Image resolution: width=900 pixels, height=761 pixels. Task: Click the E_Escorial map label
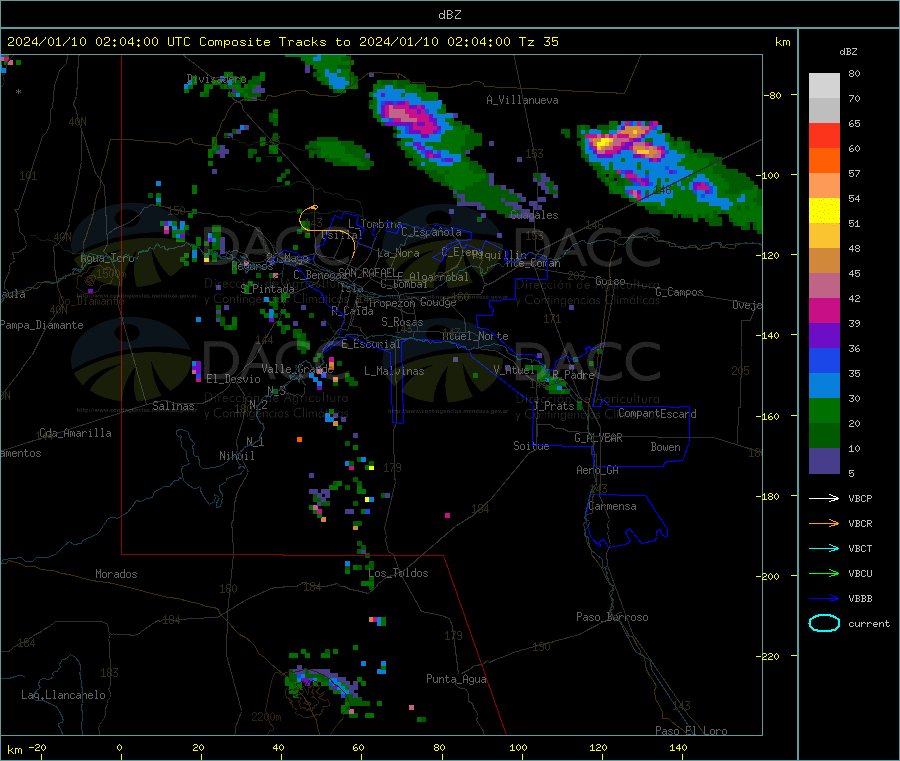(x=371, y=344)
